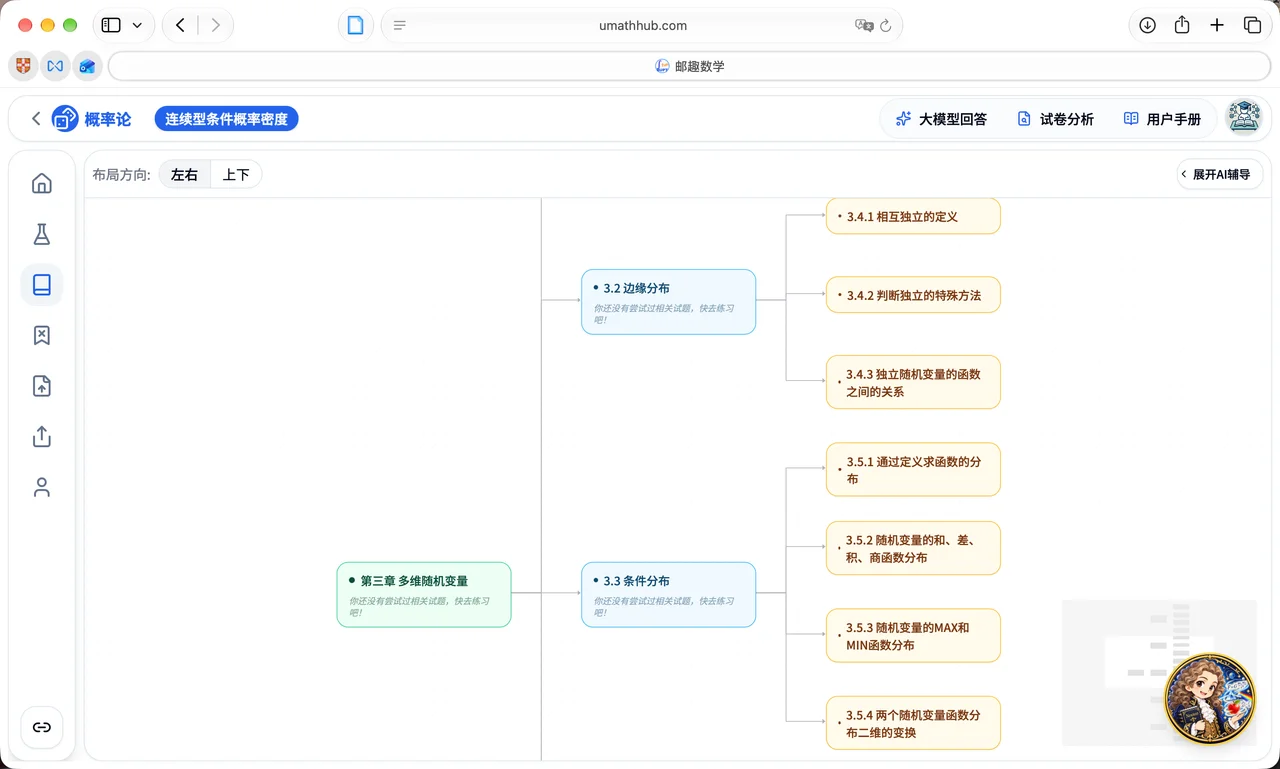Viewport: 1280px width, 769px height.
Task: Open 大模型回答 in the header
Action: tap(941, 119)
